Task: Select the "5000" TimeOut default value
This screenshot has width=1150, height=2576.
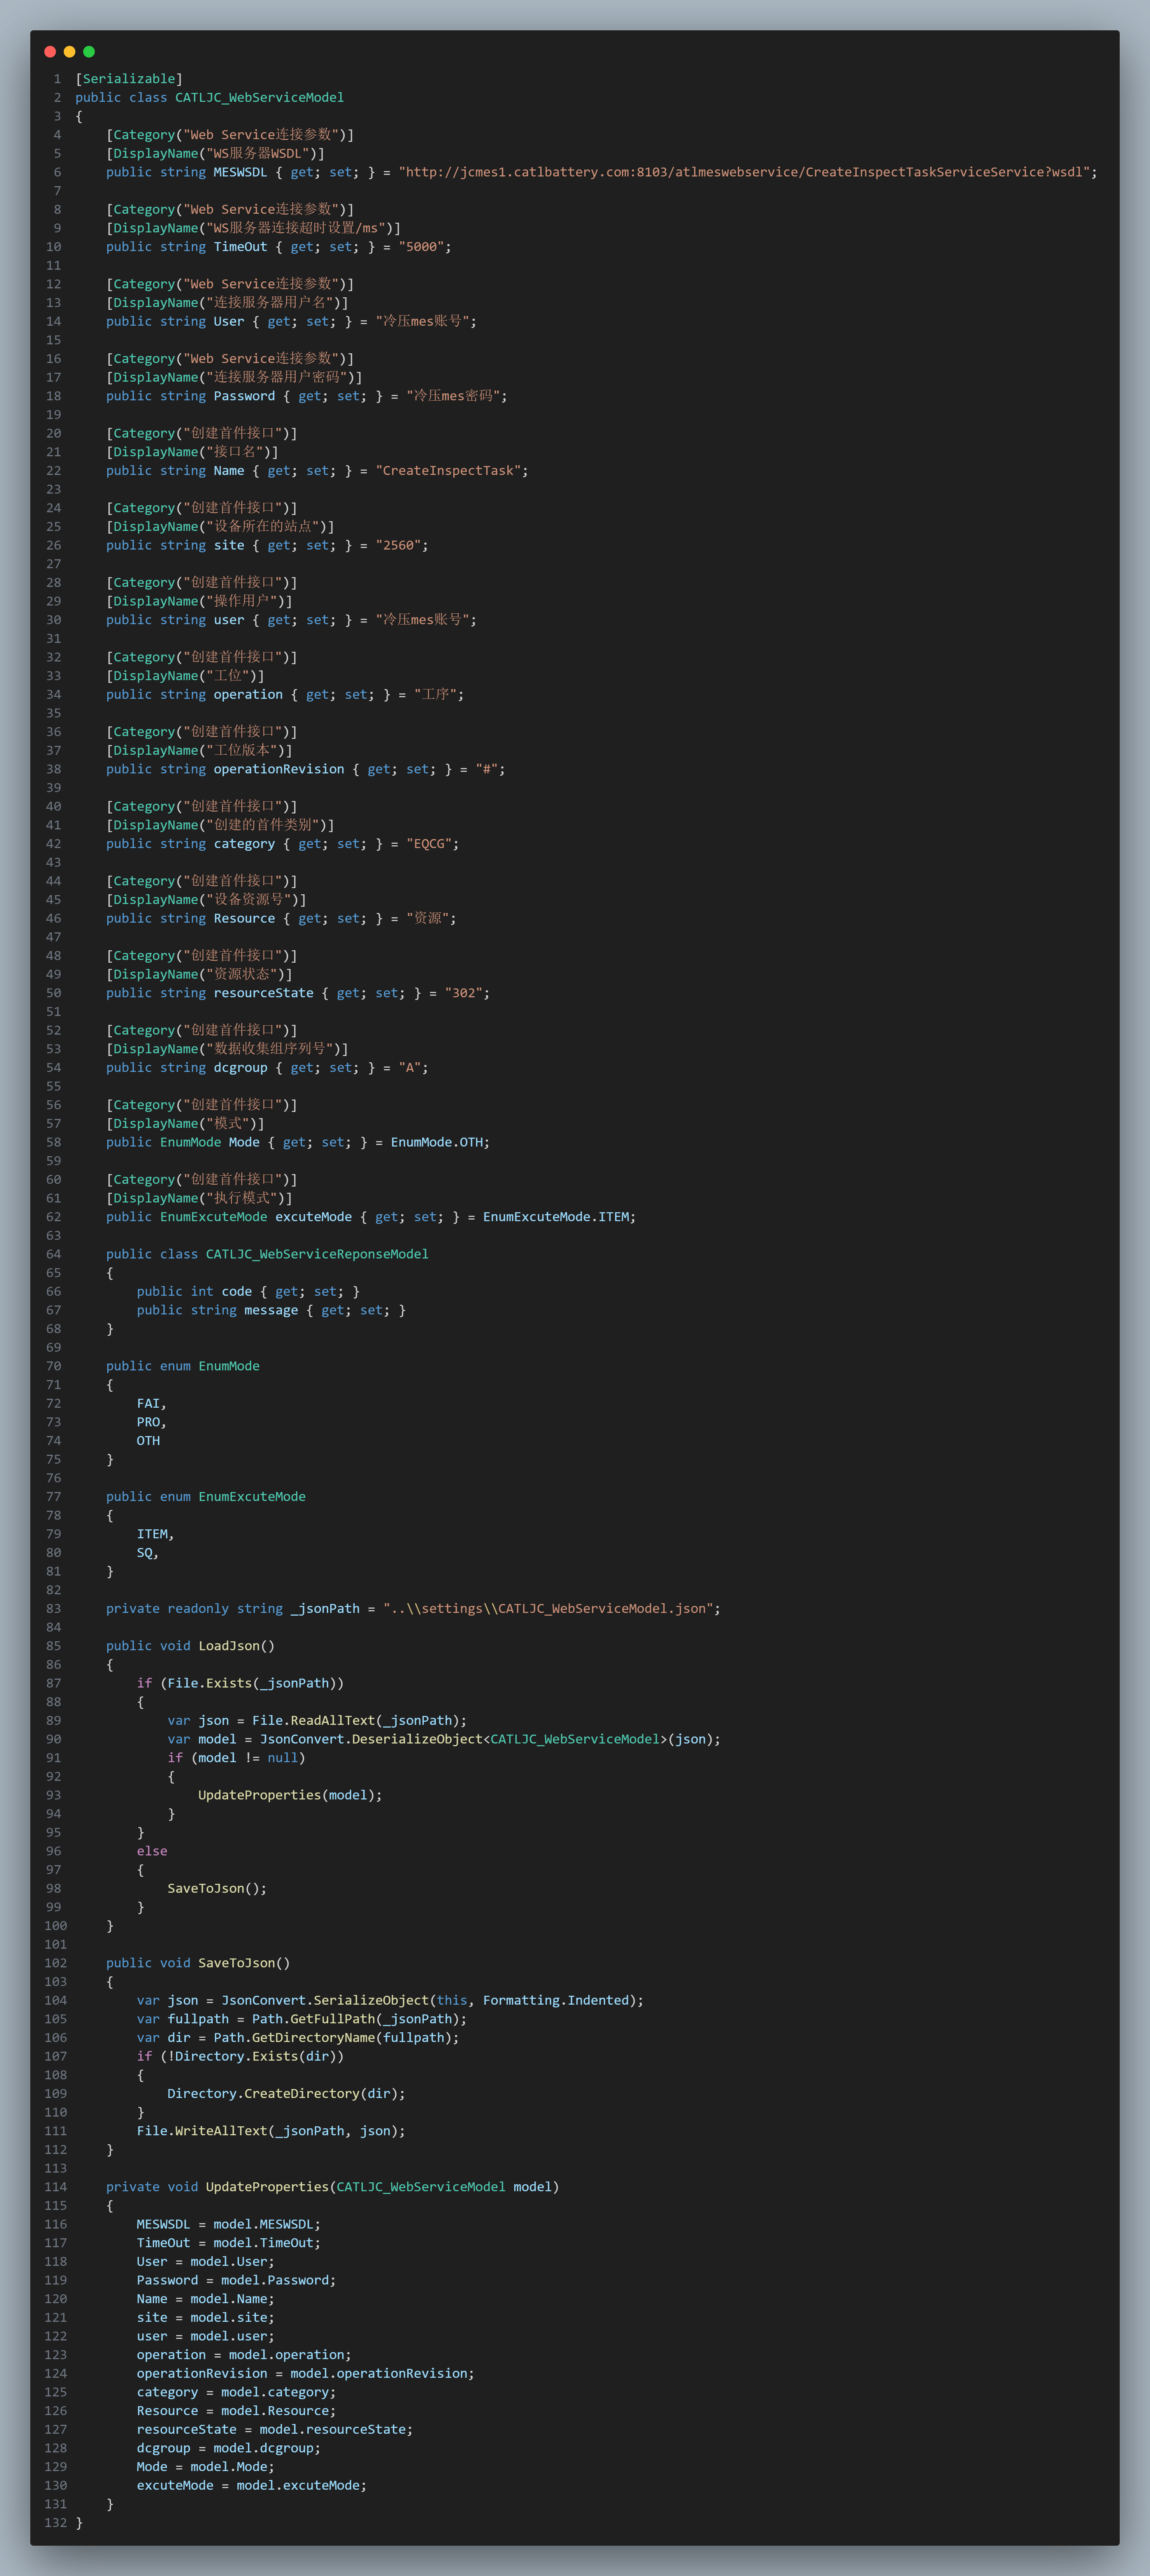Action: point(422,247)
